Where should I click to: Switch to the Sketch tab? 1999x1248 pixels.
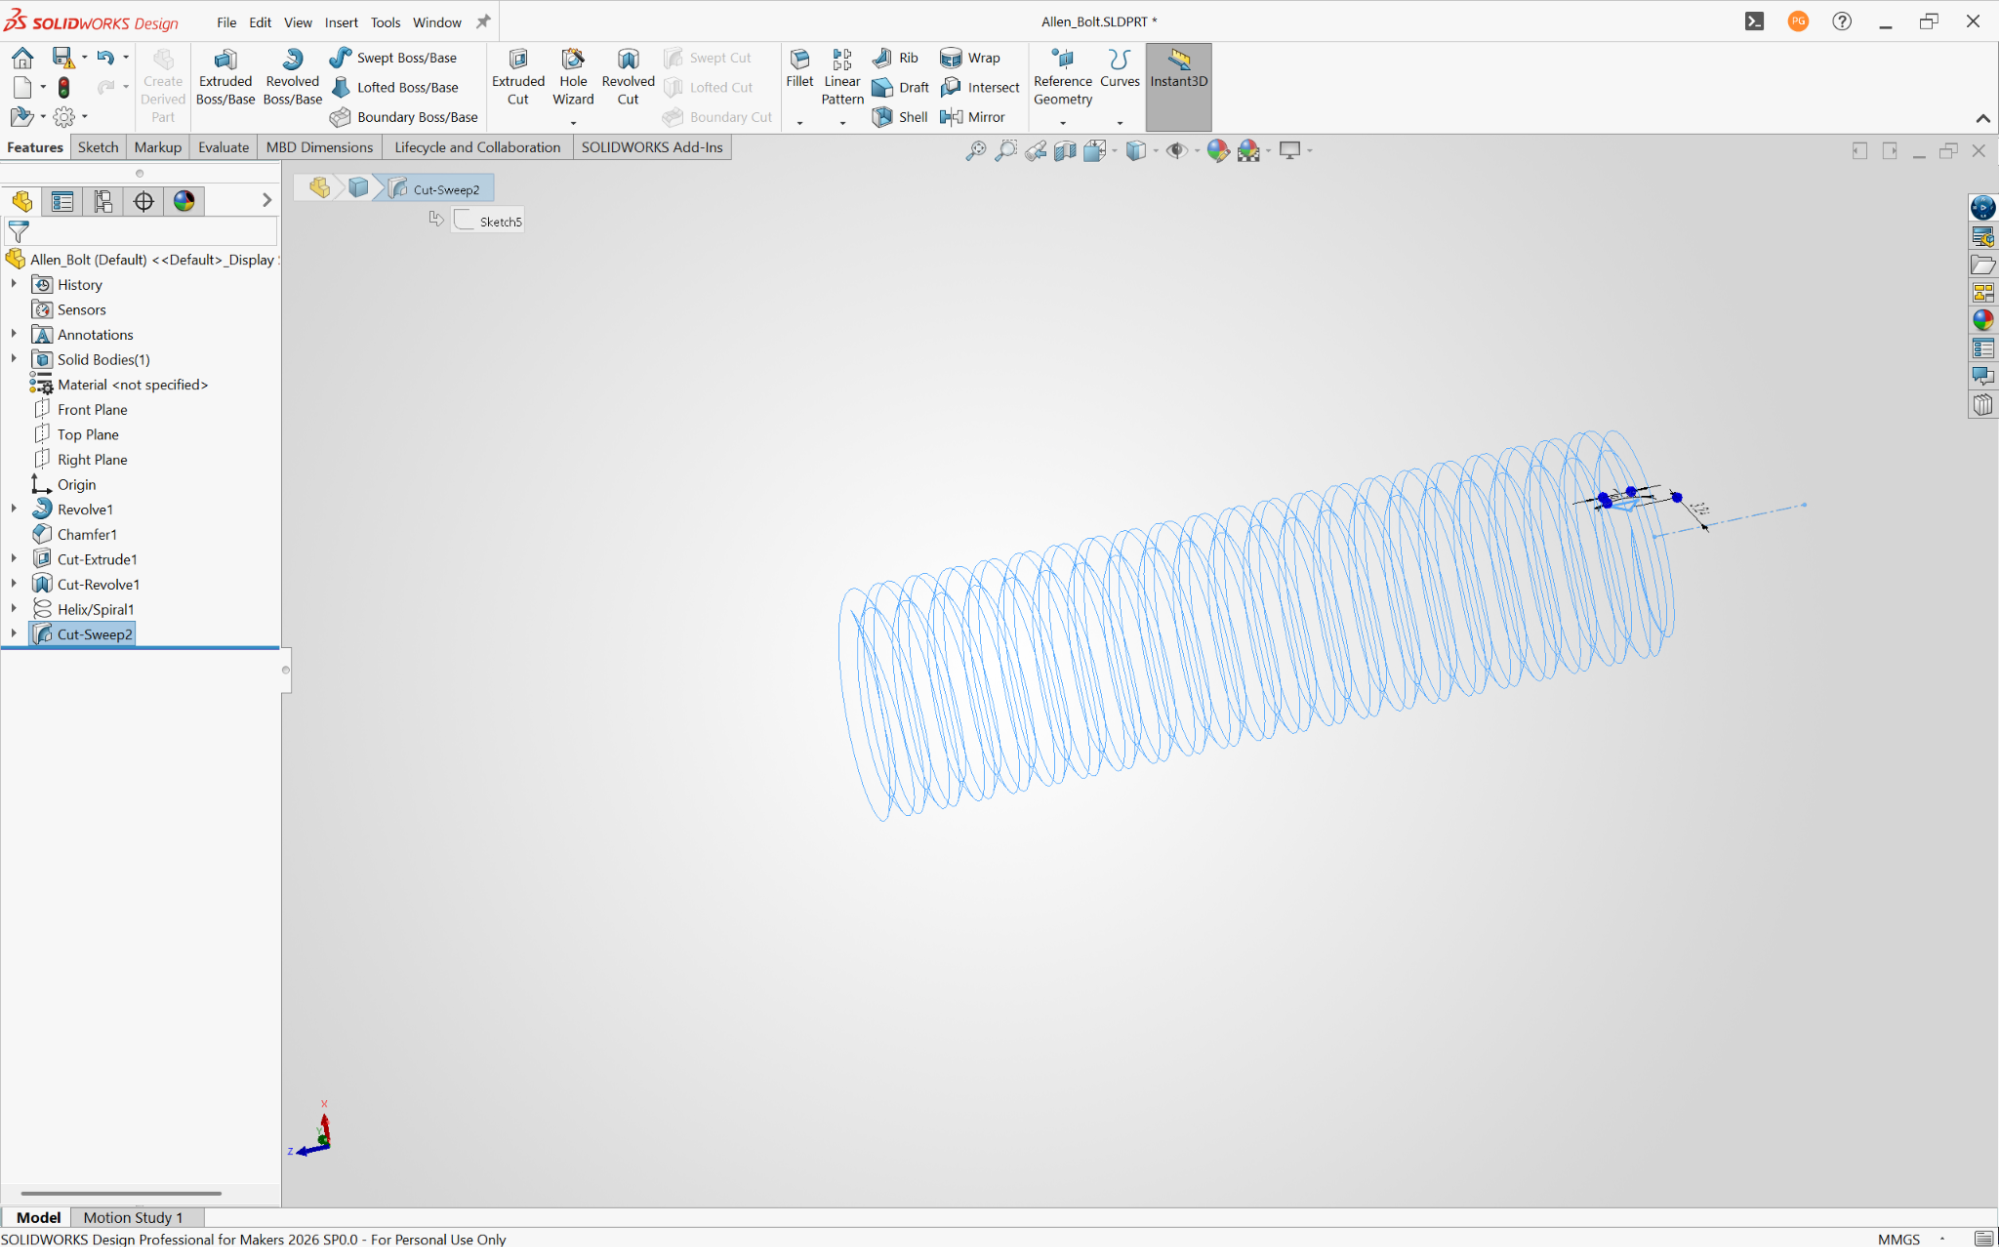[x=98, y=147]
